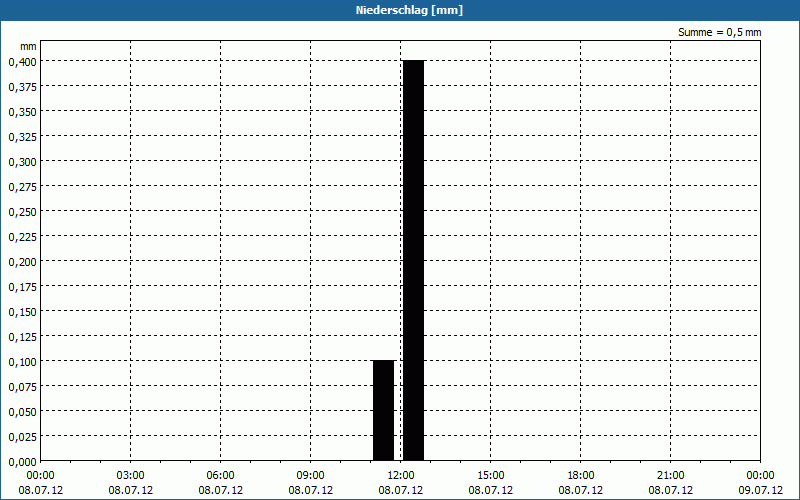
Task: Click the 09:00 time label
Action: (311, 476)
